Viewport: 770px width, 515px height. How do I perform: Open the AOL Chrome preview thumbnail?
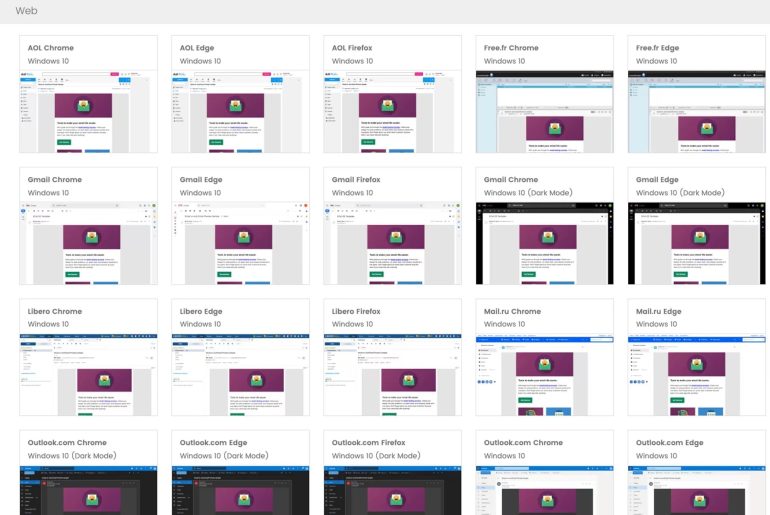88,112
